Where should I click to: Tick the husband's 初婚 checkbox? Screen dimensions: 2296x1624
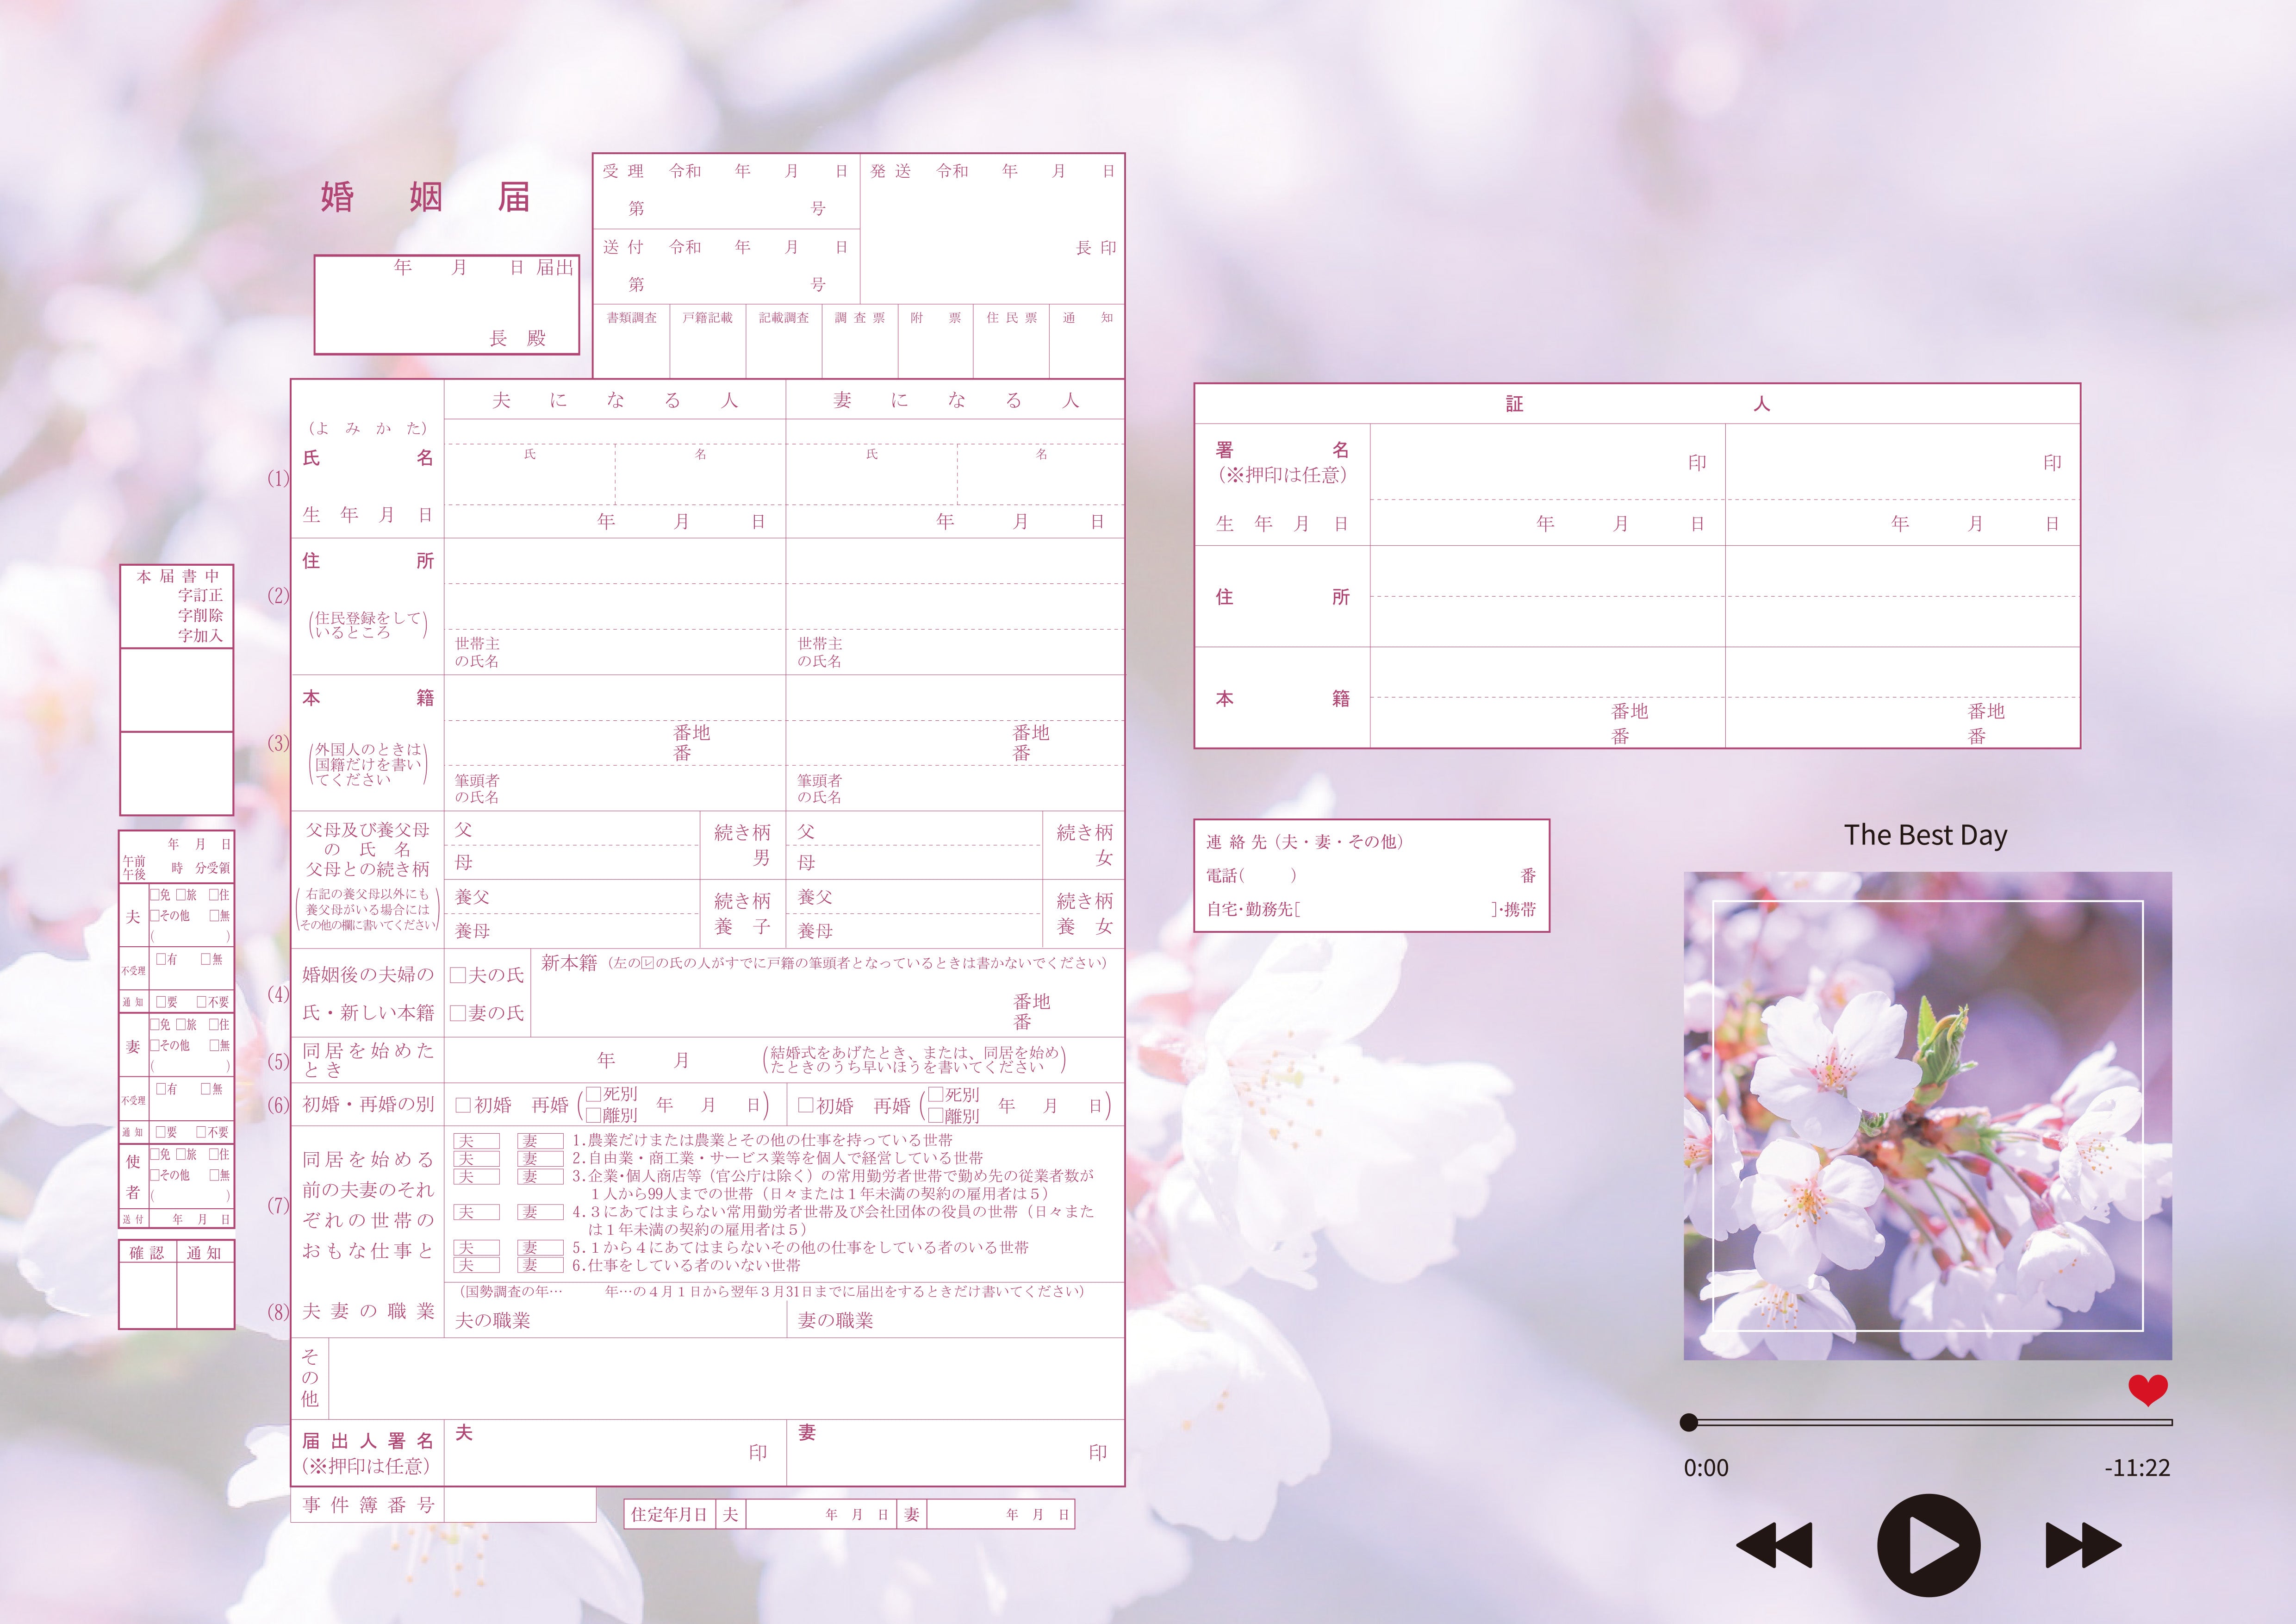(x=463, y=1105)
